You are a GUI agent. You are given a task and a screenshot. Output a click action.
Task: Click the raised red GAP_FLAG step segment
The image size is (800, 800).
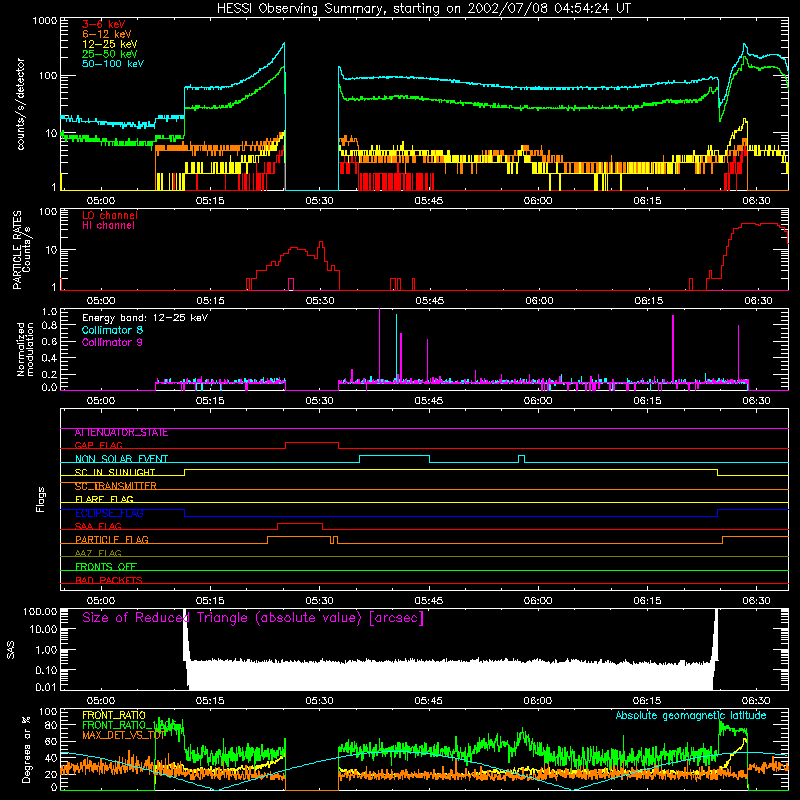pos(312,443)
